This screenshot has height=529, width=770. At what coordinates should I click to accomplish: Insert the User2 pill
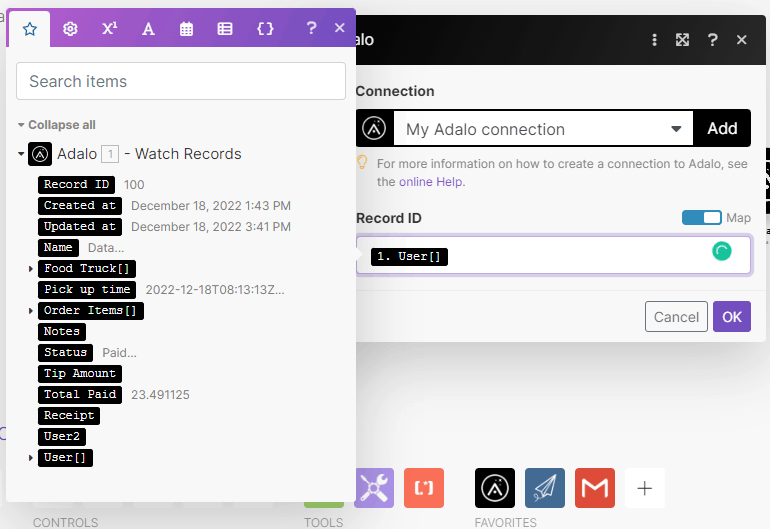tap(62, 437)
